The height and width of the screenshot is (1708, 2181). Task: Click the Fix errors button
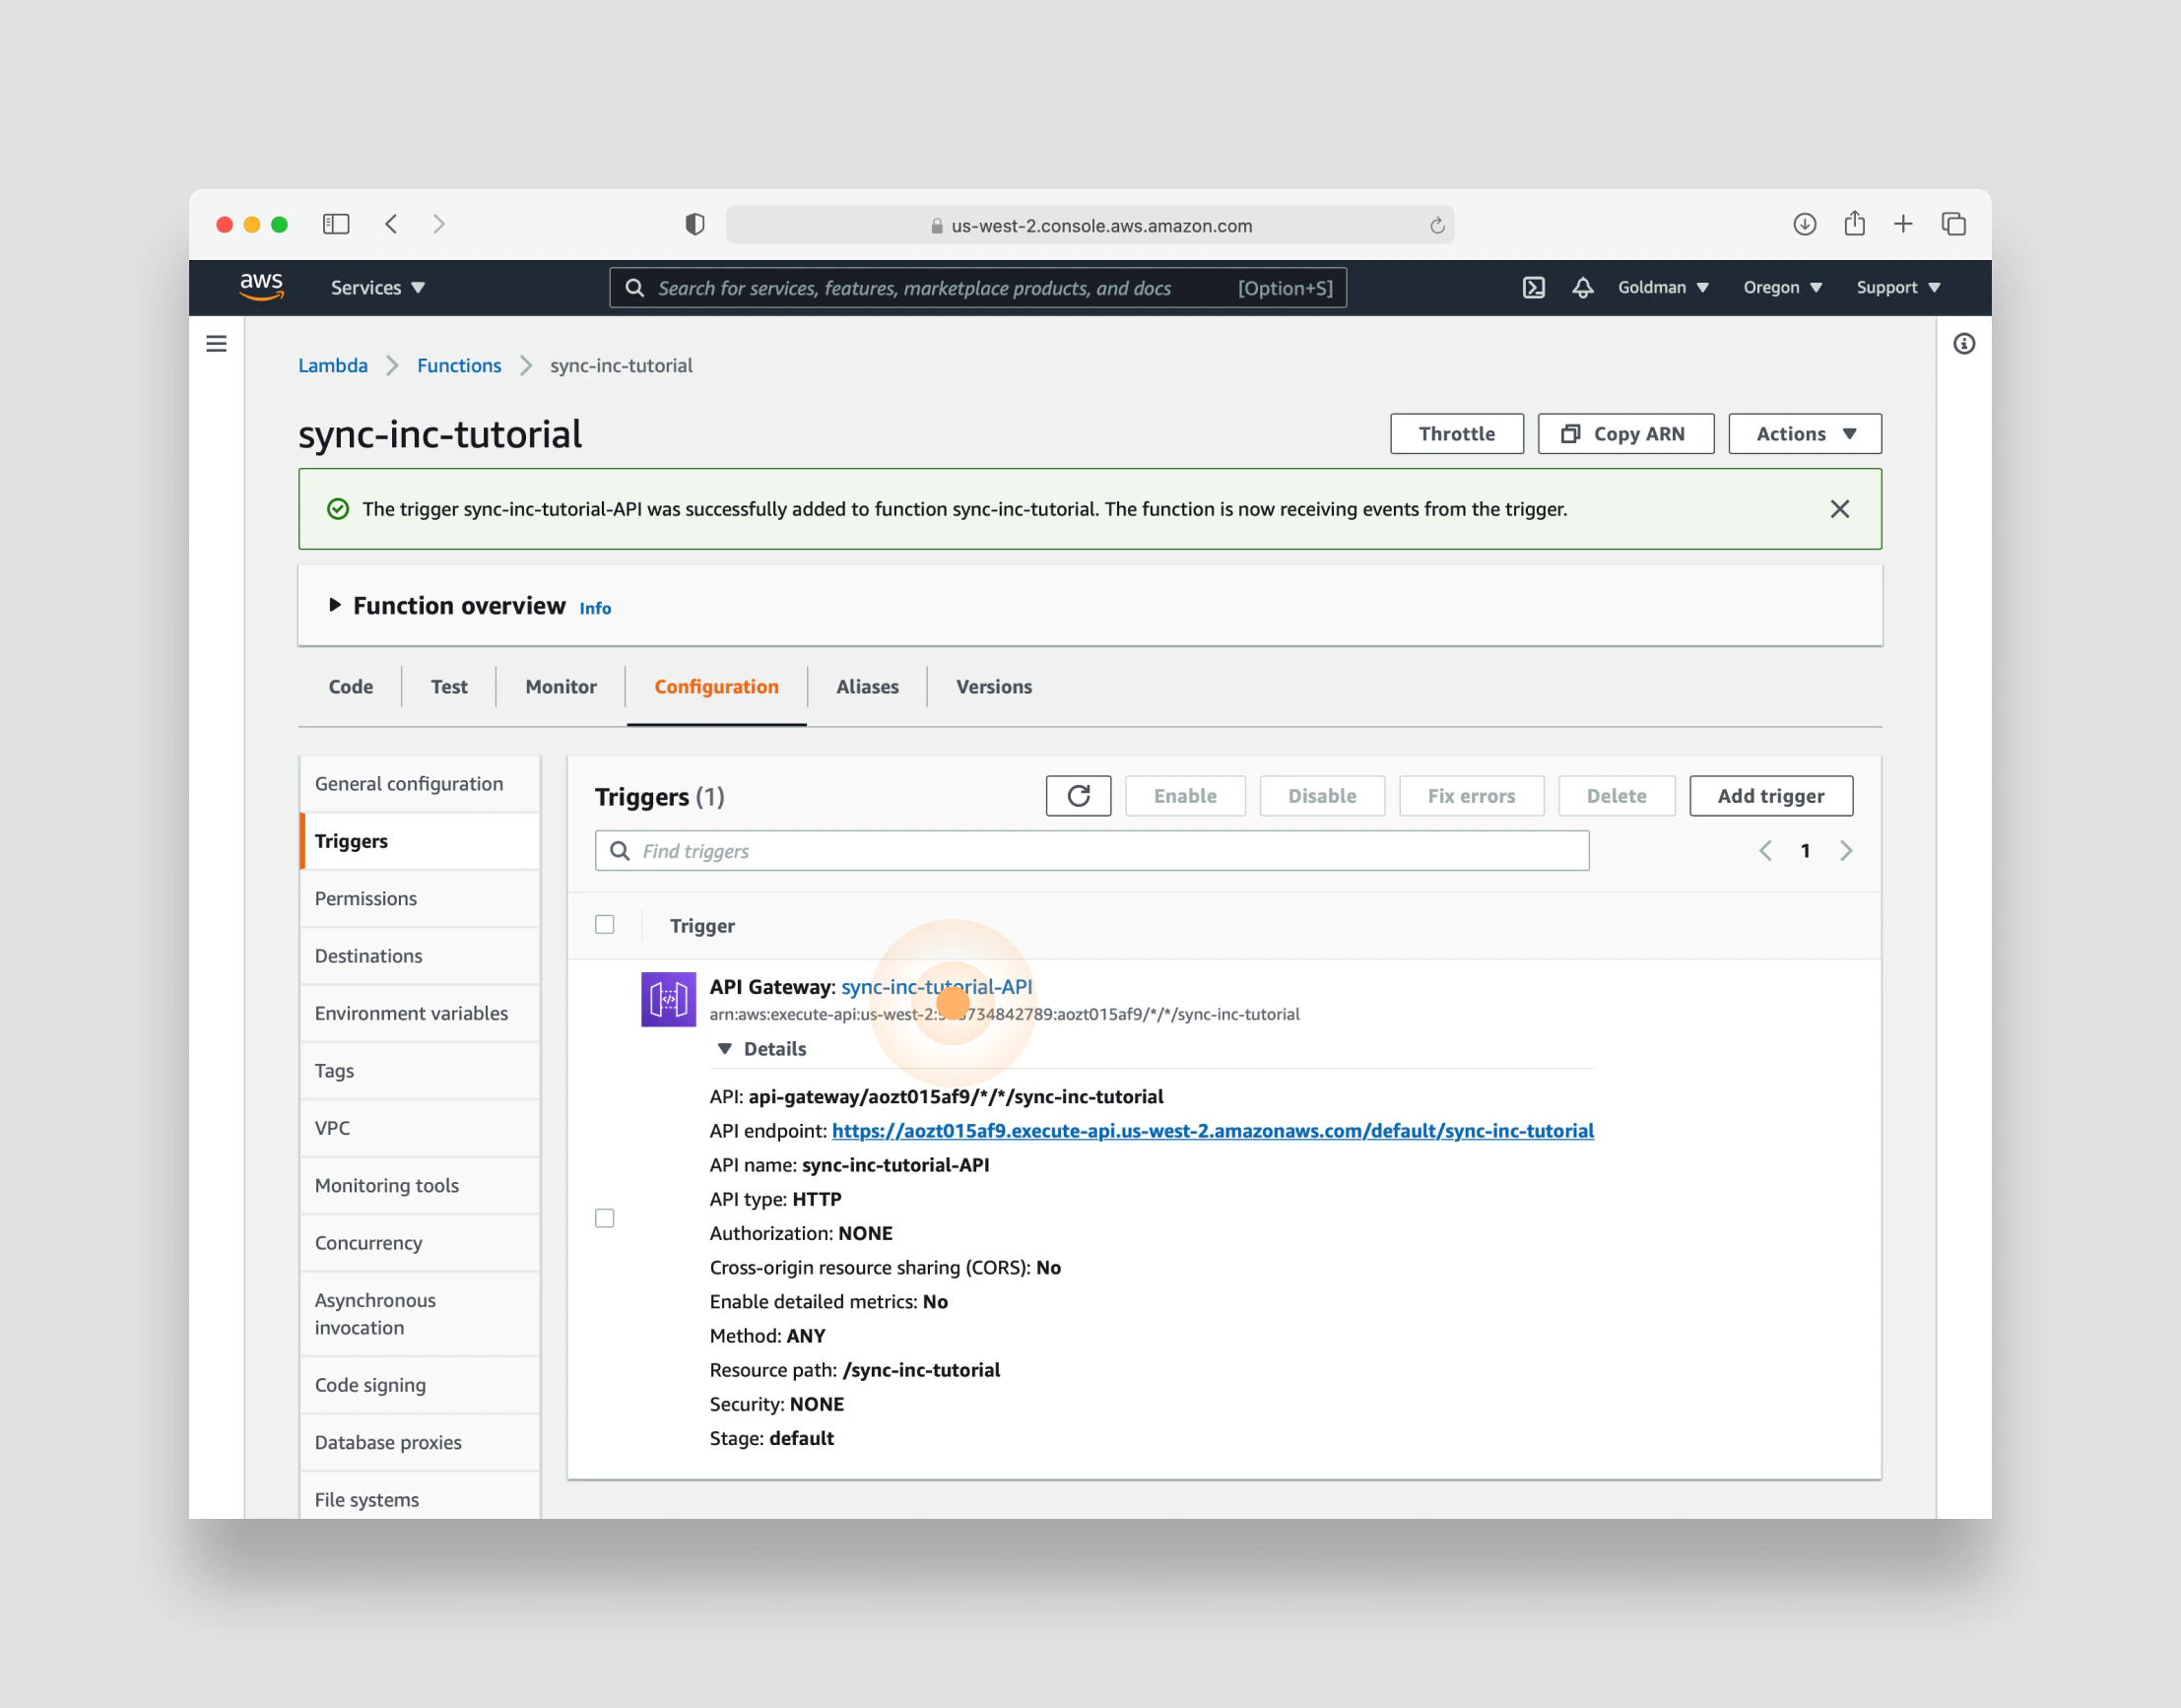1471,796
